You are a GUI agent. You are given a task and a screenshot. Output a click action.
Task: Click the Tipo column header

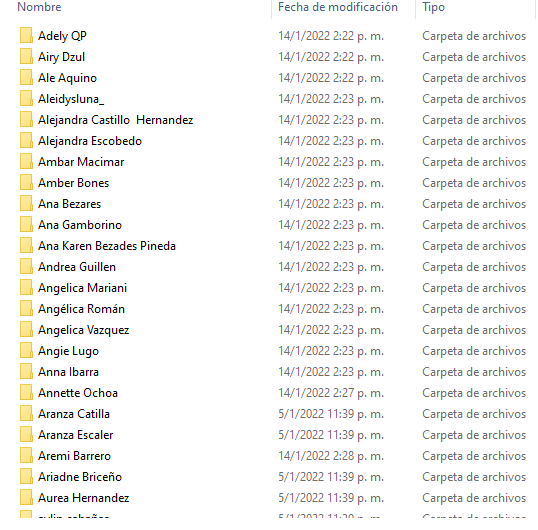point(433,7)
